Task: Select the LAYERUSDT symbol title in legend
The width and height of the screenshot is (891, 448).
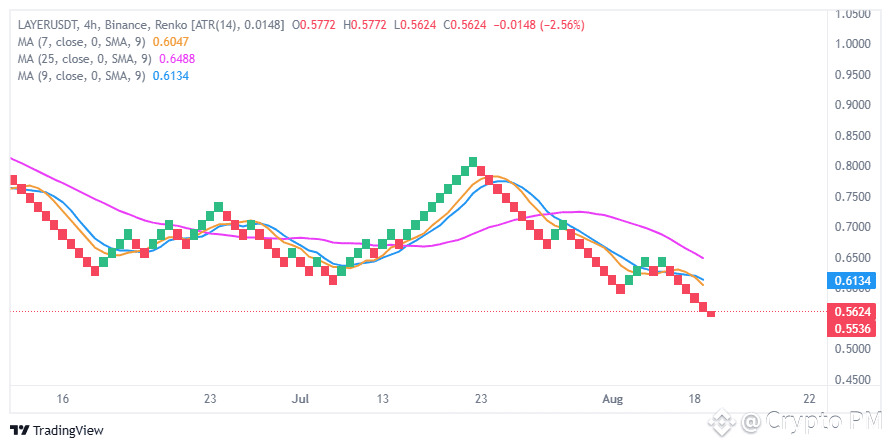Action: click(x=48, y=25)
